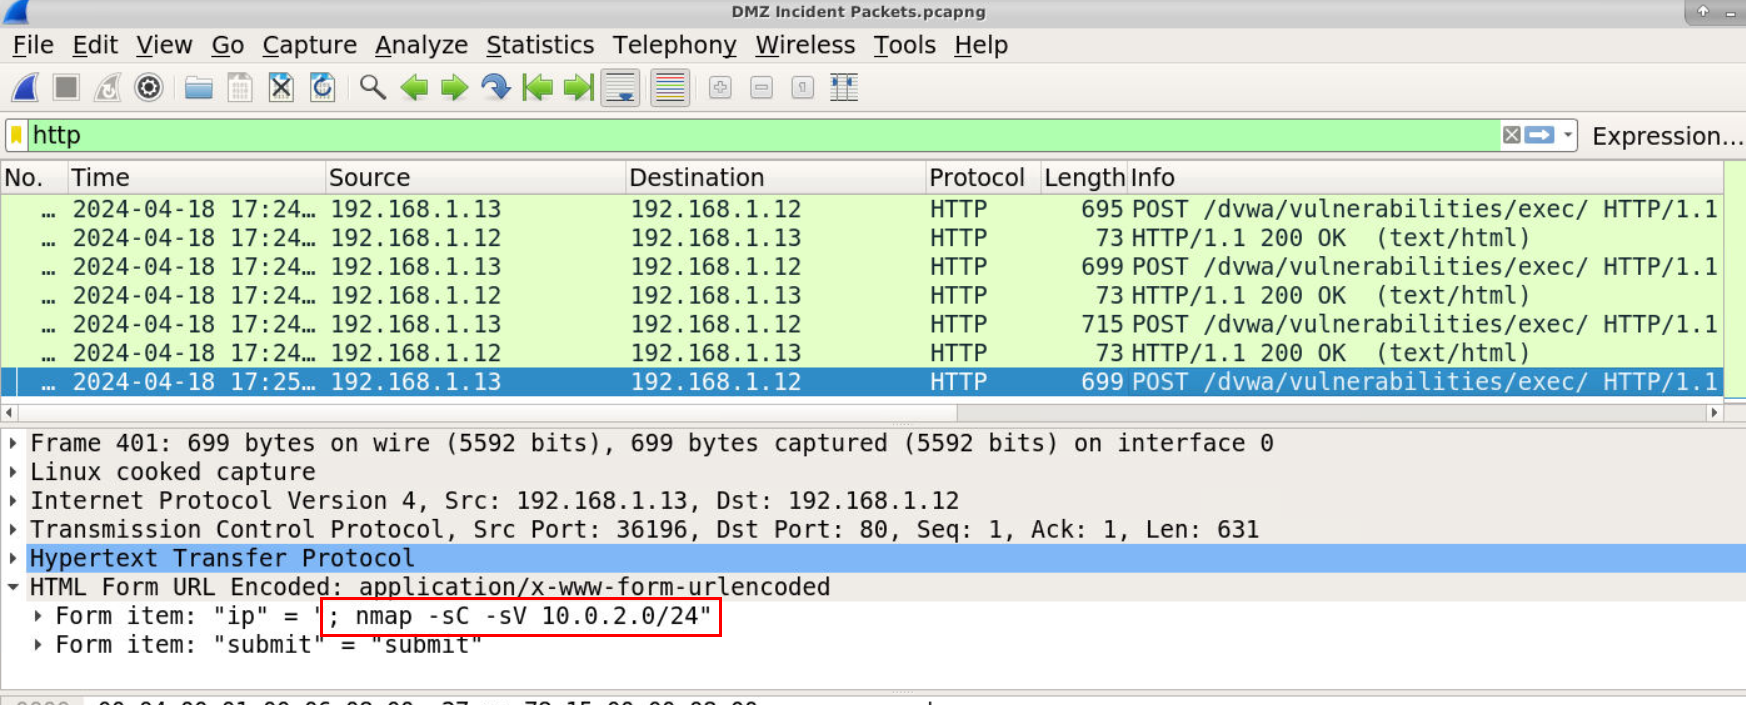The image size is (1746, 705).
Task: Jump to the last packet
Action: coord(578,88)
